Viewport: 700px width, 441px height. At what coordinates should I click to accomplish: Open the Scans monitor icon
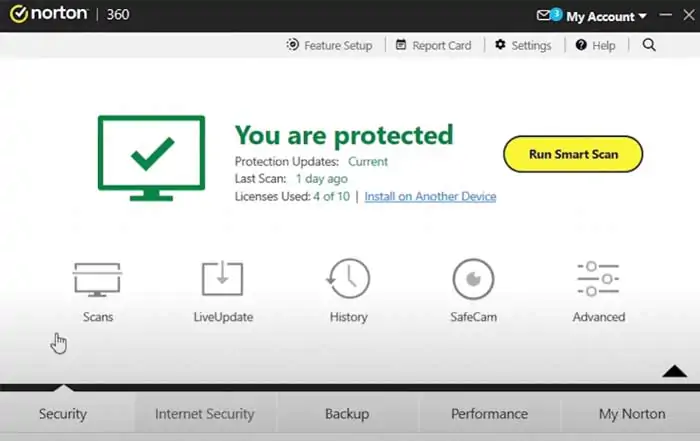coord(98,279)
